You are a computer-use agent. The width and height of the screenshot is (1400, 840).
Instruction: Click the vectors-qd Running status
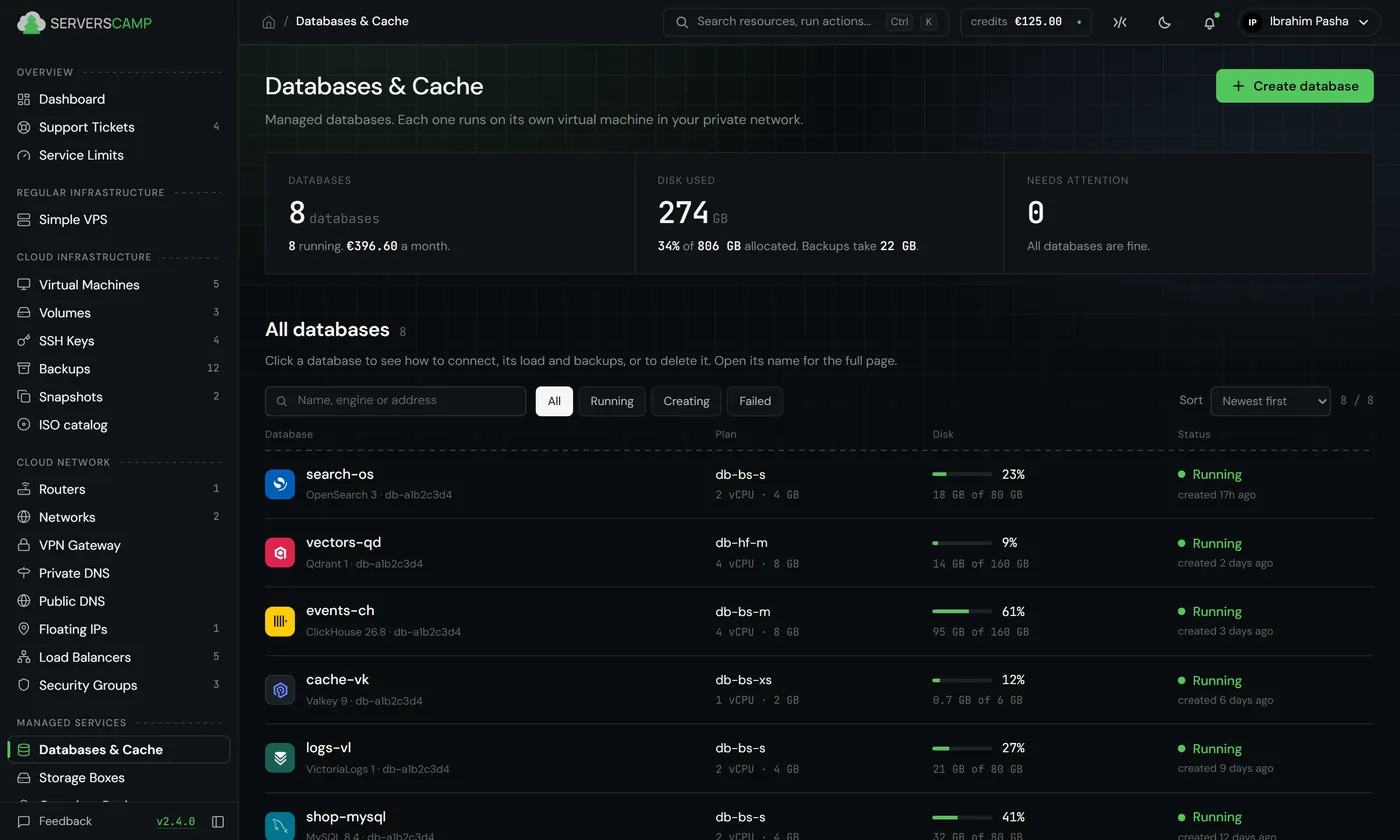tap(1210, 543)
